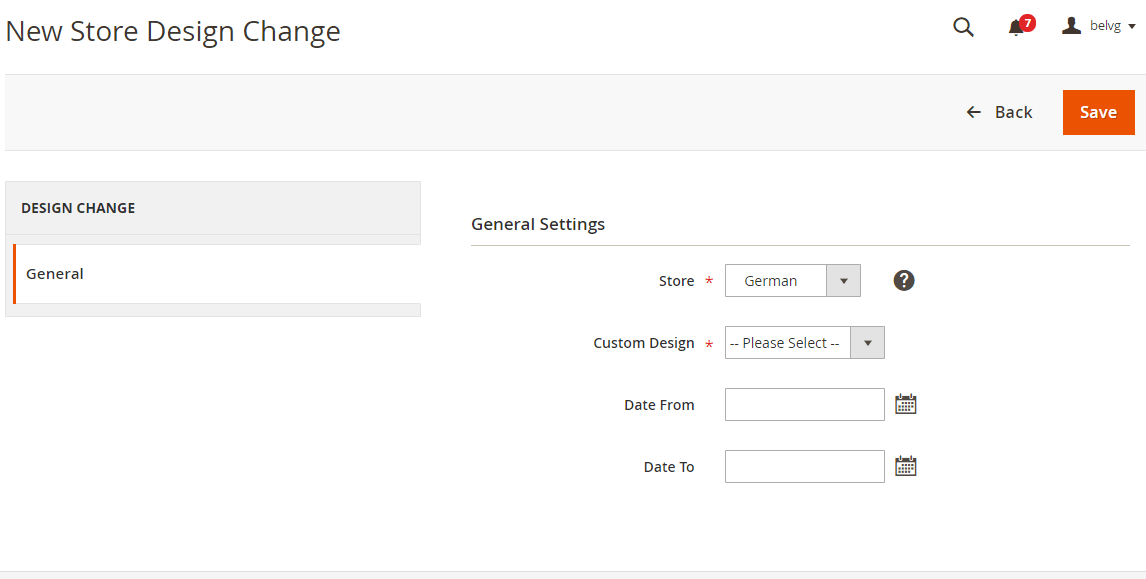The width and height of the screenshot is (1146, 579).
Task: Open the Date From calendar picker
Action: [906, 404]
